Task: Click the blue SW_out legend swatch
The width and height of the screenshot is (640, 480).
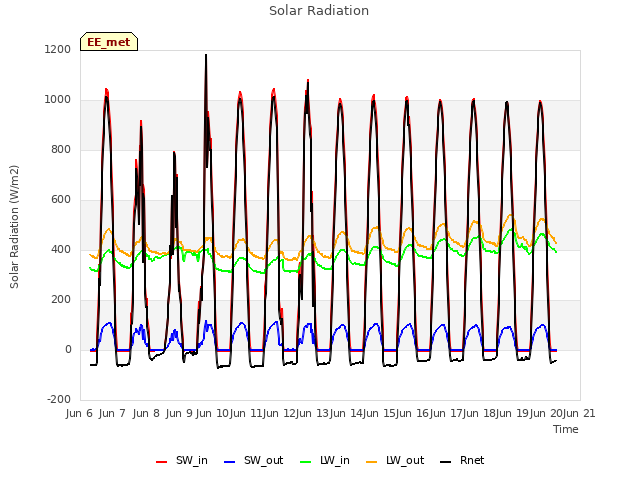Action: point(230,462)
